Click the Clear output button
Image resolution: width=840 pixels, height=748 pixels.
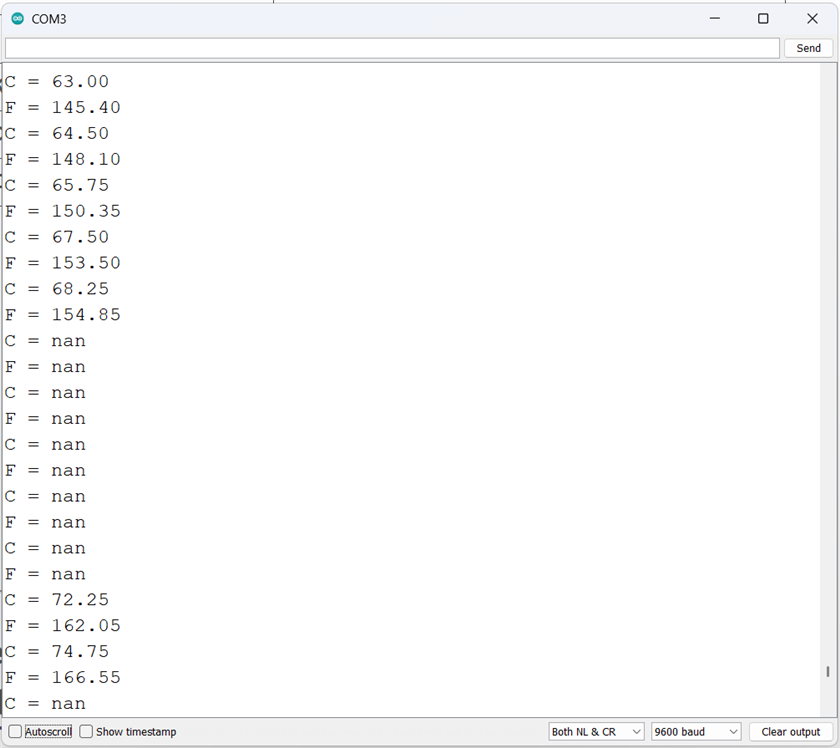790,731
